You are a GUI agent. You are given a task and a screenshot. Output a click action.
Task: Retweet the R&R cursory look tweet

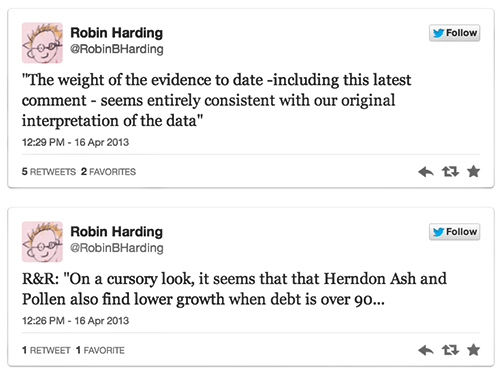pyautogui.click(x=450, y=350)
